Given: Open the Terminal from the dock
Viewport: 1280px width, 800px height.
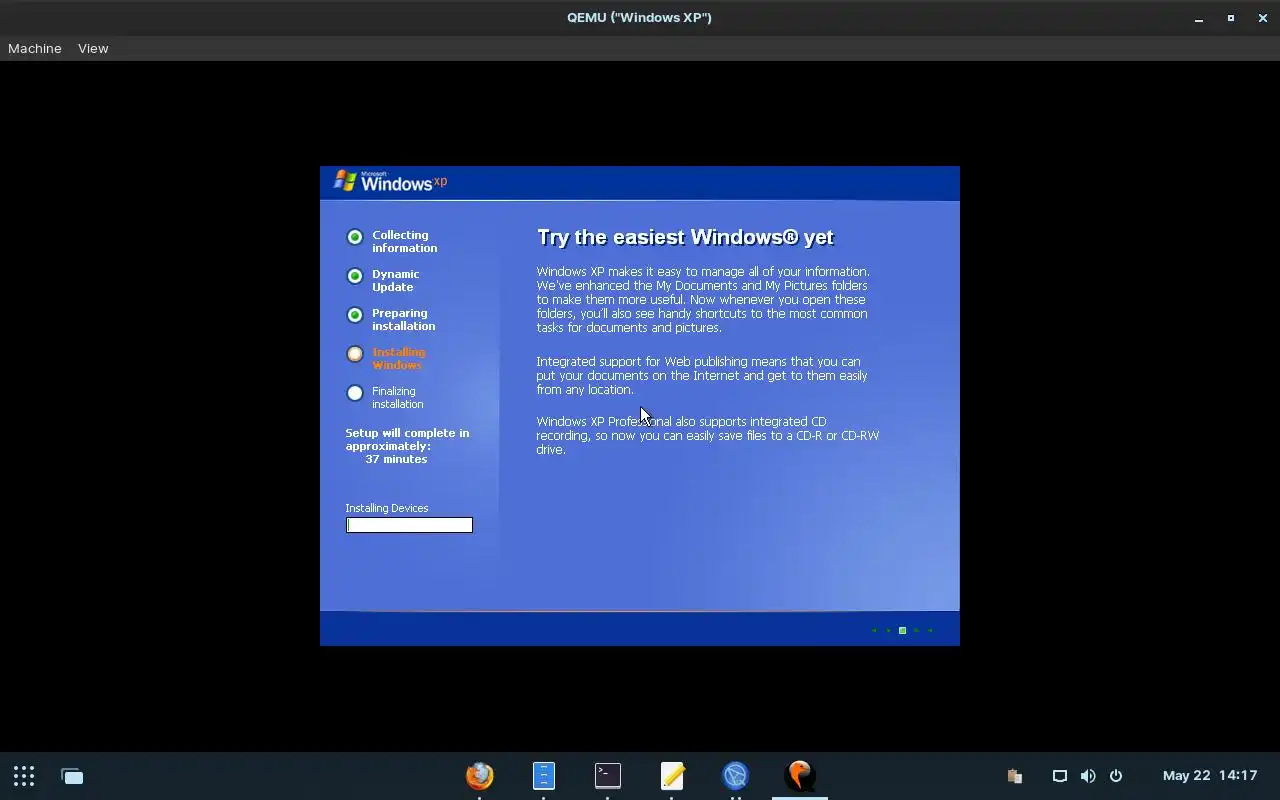Looking at the screenshot, I should 608,776.
